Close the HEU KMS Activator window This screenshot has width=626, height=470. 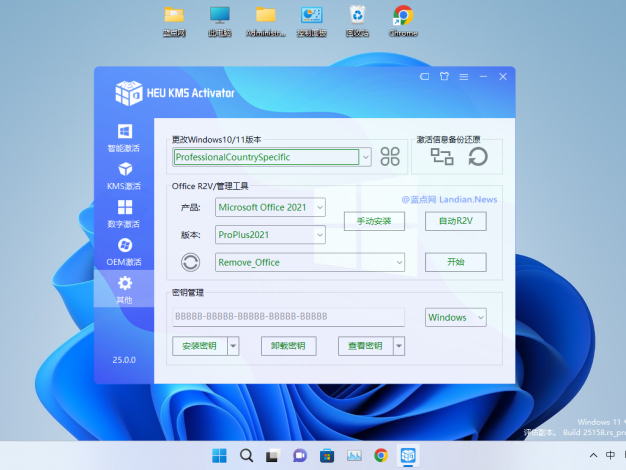coord(503,76)
